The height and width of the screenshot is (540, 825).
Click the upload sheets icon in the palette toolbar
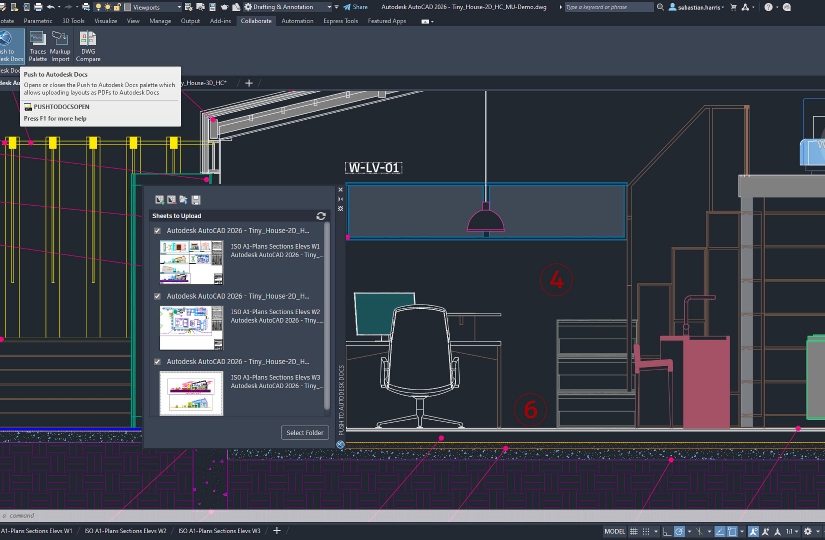(x=184, y=199)
